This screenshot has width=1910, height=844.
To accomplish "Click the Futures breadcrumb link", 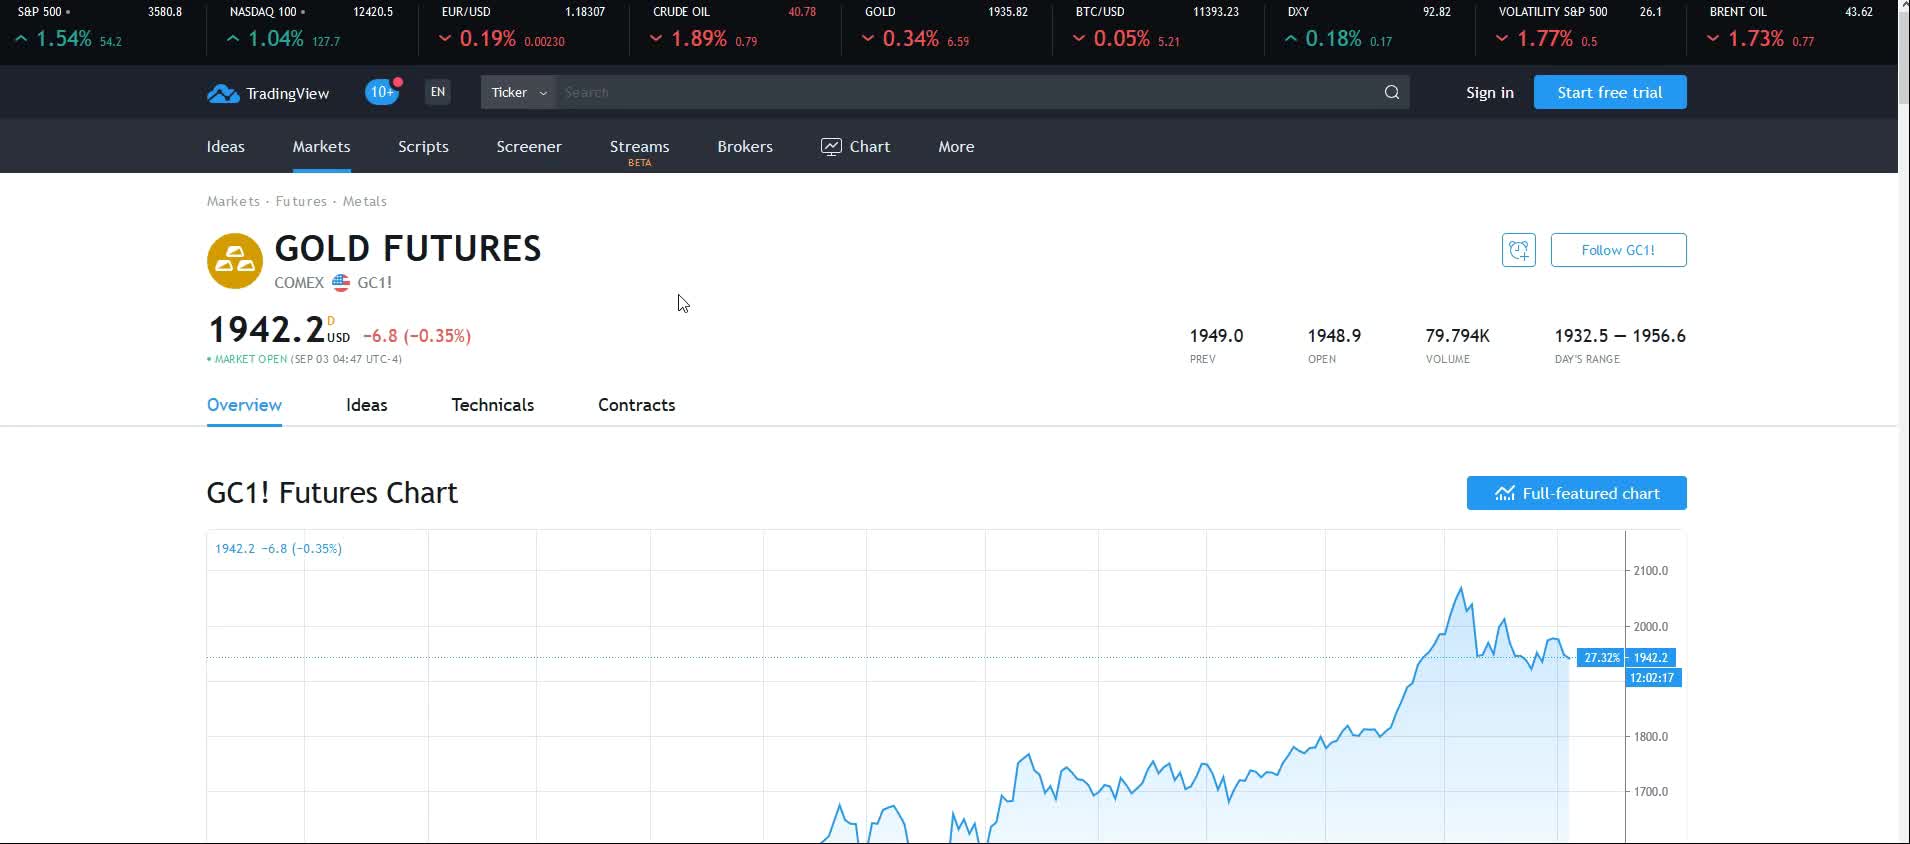I will tap(301, 201).
